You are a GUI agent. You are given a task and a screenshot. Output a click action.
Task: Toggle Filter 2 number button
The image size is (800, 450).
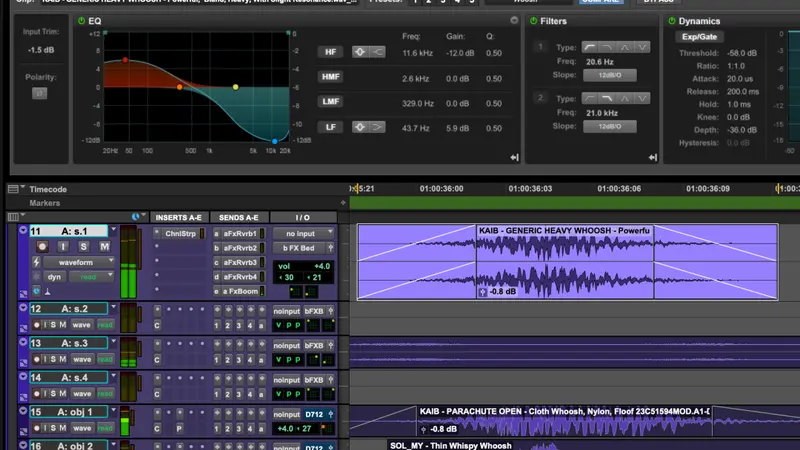pyautogui.click(x=540, y=97)
